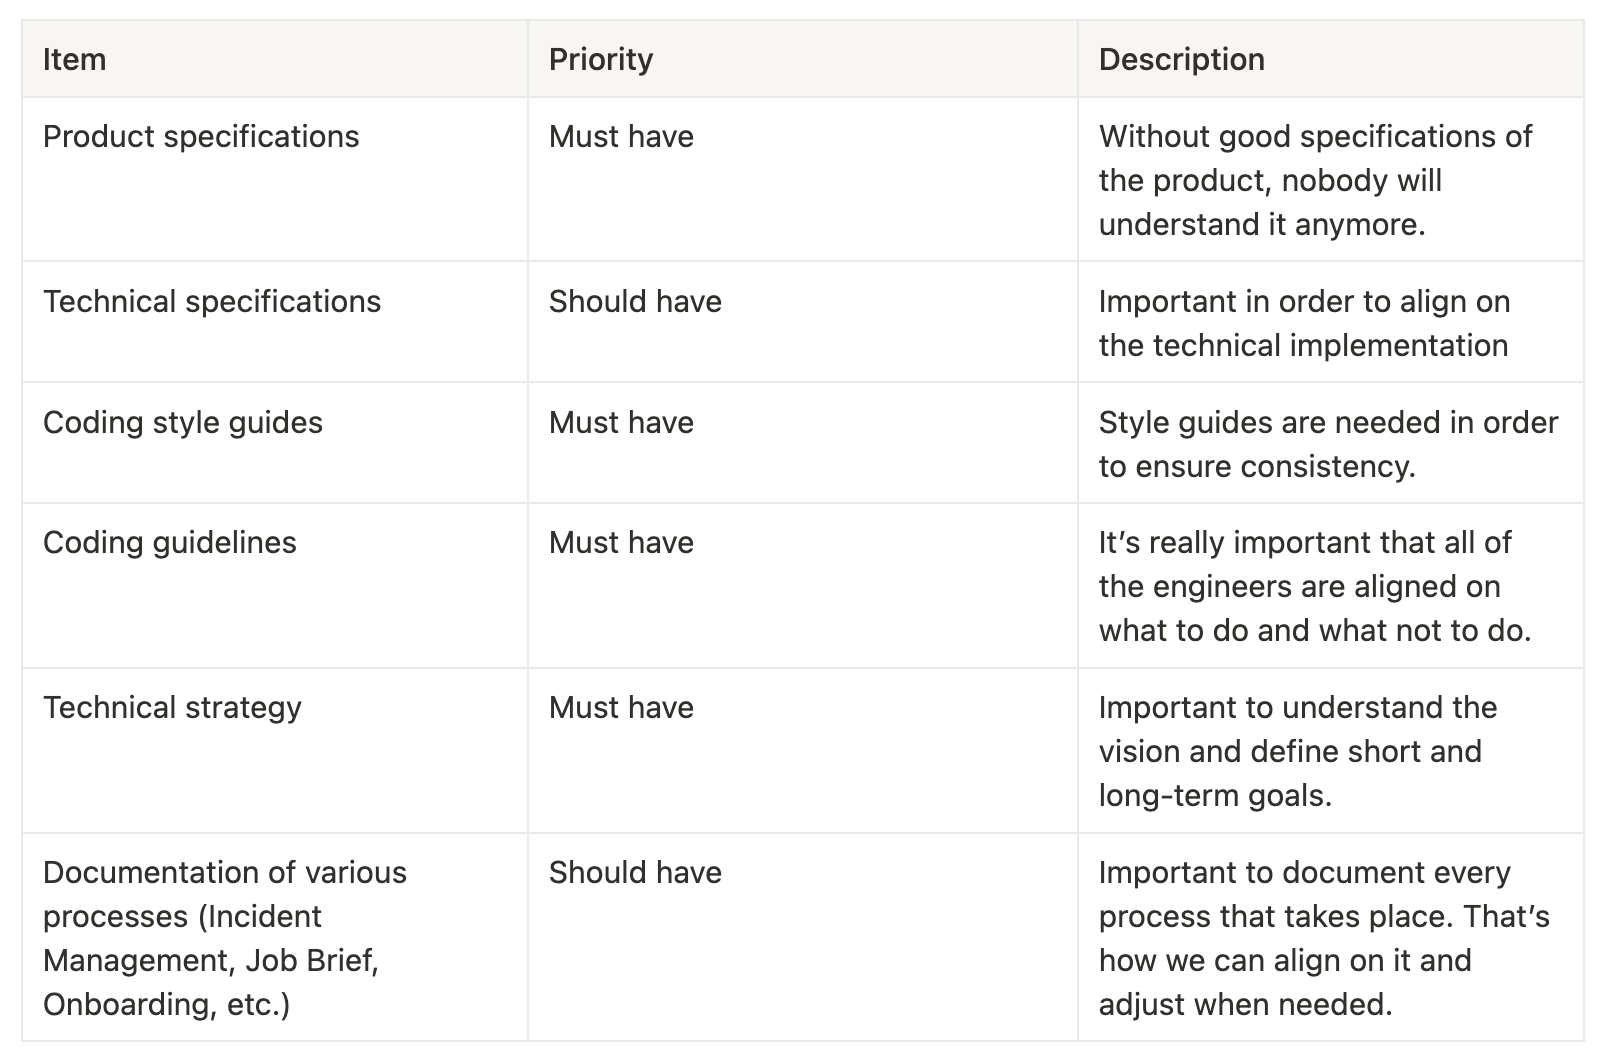Click Must have priority for Technical strategy

pos(621,708)
